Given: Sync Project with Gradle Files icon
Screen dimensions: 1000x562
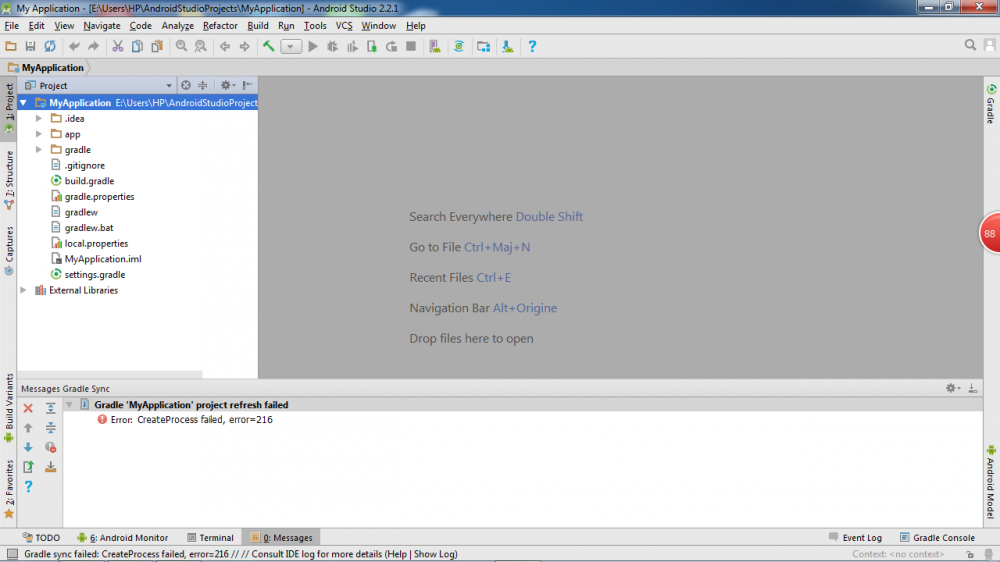Looking at the screenshot, I should tap(459, 47).
